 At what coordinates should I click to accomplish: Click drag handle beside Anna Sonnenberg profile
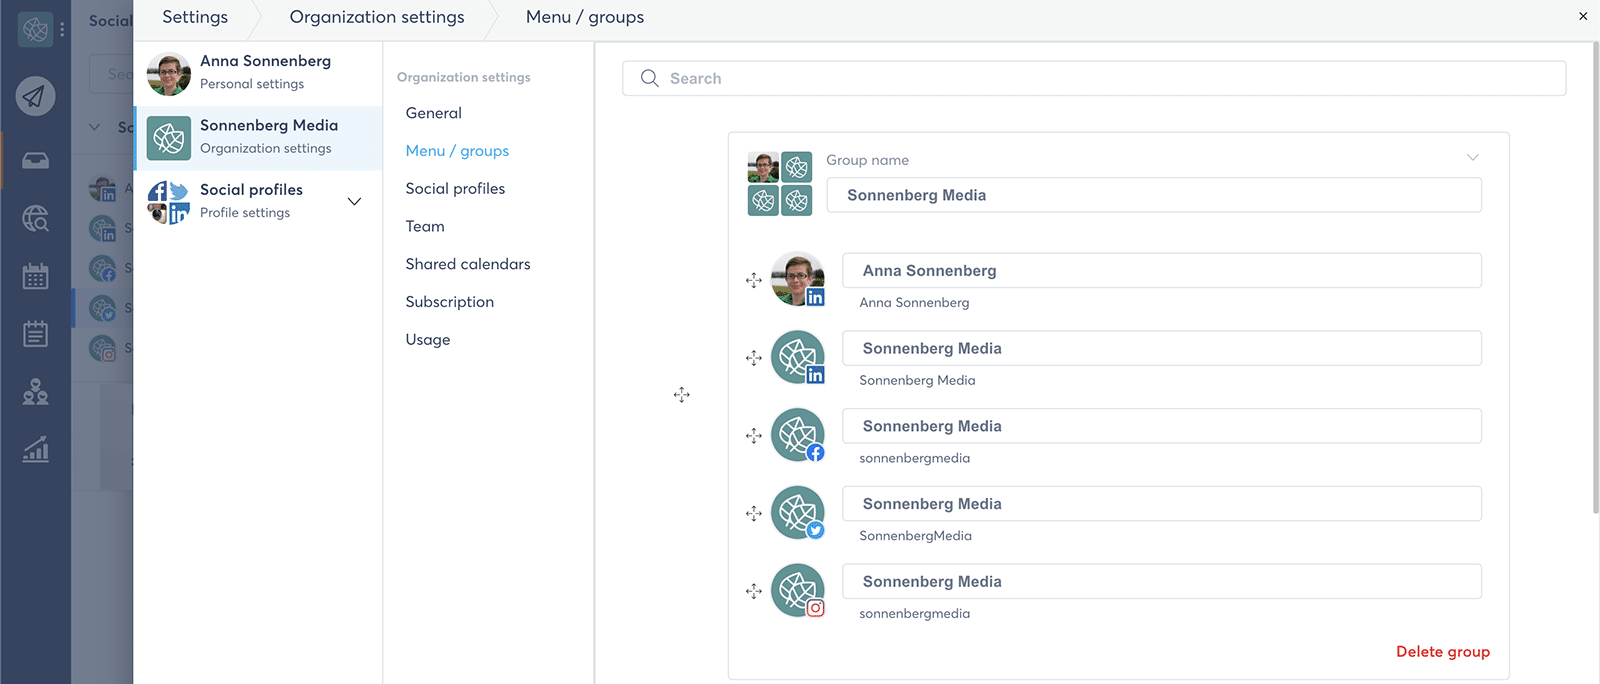click(754, 280)
